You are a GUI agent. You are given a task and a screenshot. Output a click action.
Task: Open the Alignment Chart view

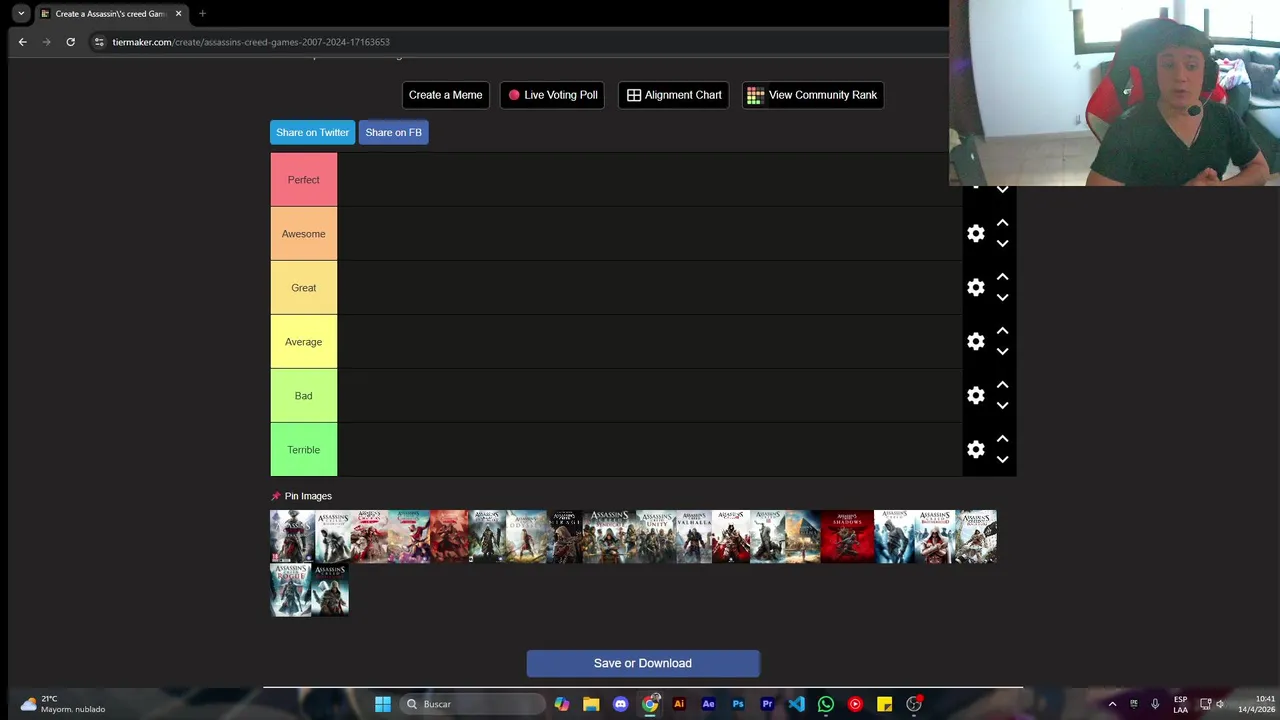[x=674, y=95]
